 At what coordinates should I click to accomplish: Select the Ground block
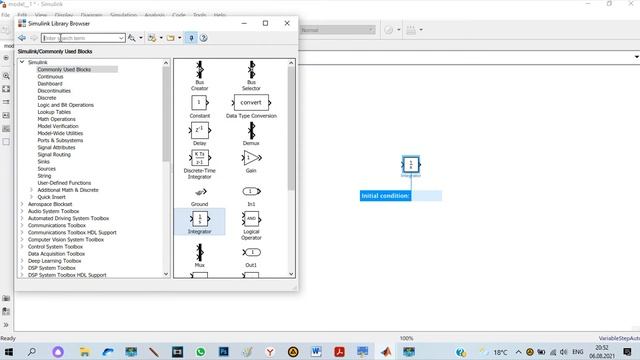[199, 196]
